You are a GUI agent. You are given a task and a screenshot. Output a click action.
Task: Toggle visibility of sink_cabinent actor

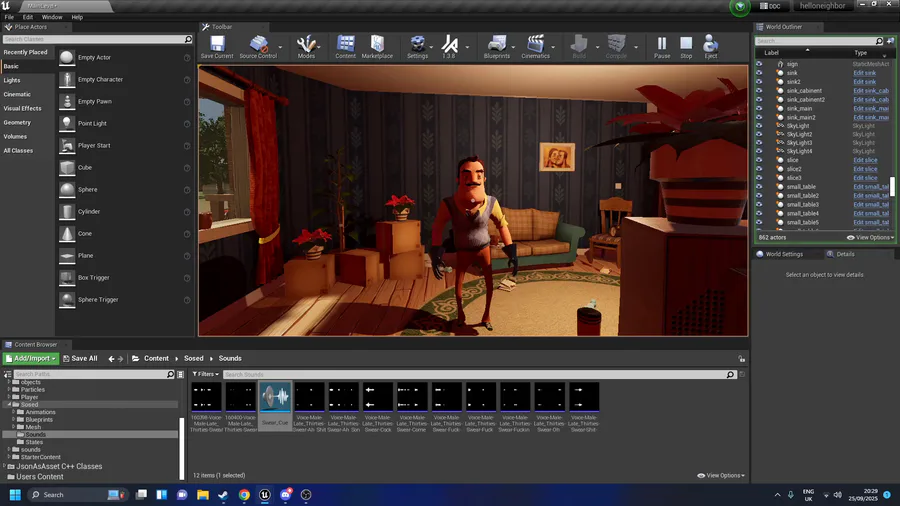759,91
